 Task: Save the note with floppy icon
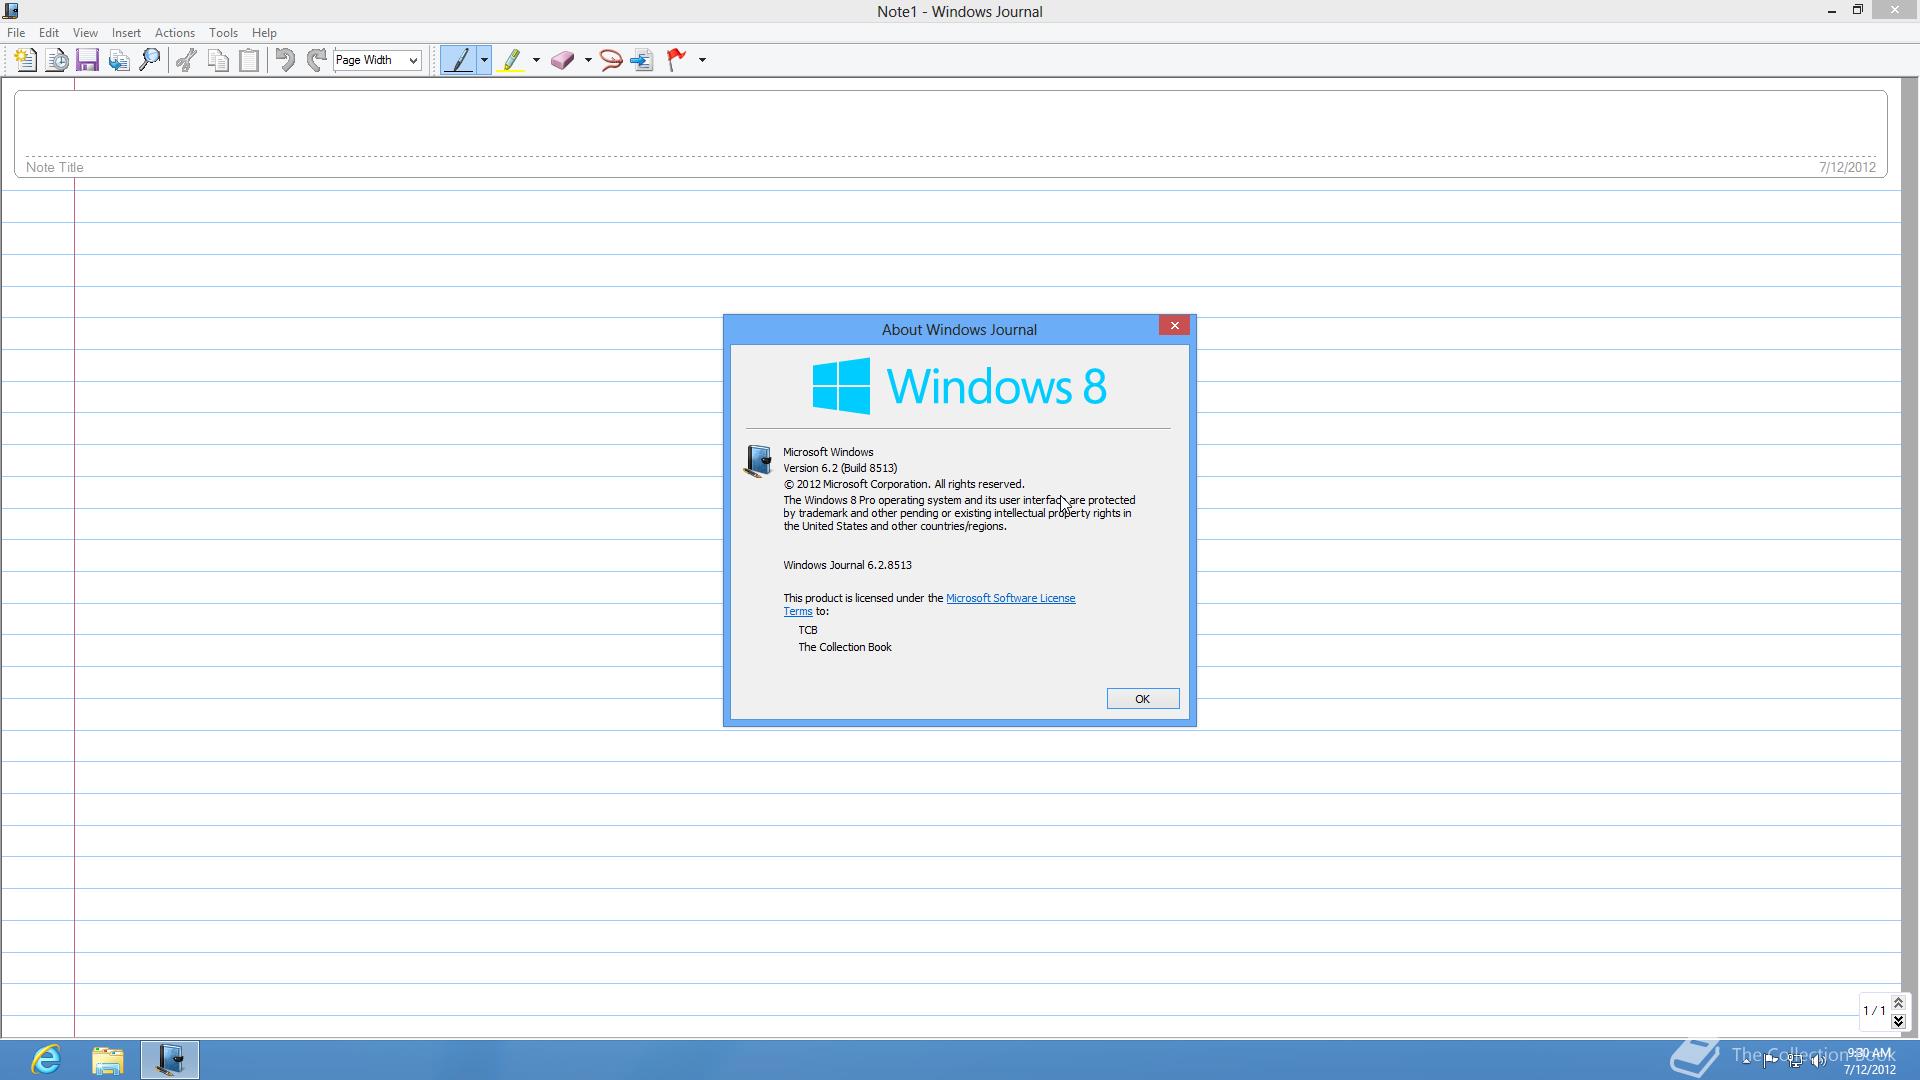click(88, 60)
